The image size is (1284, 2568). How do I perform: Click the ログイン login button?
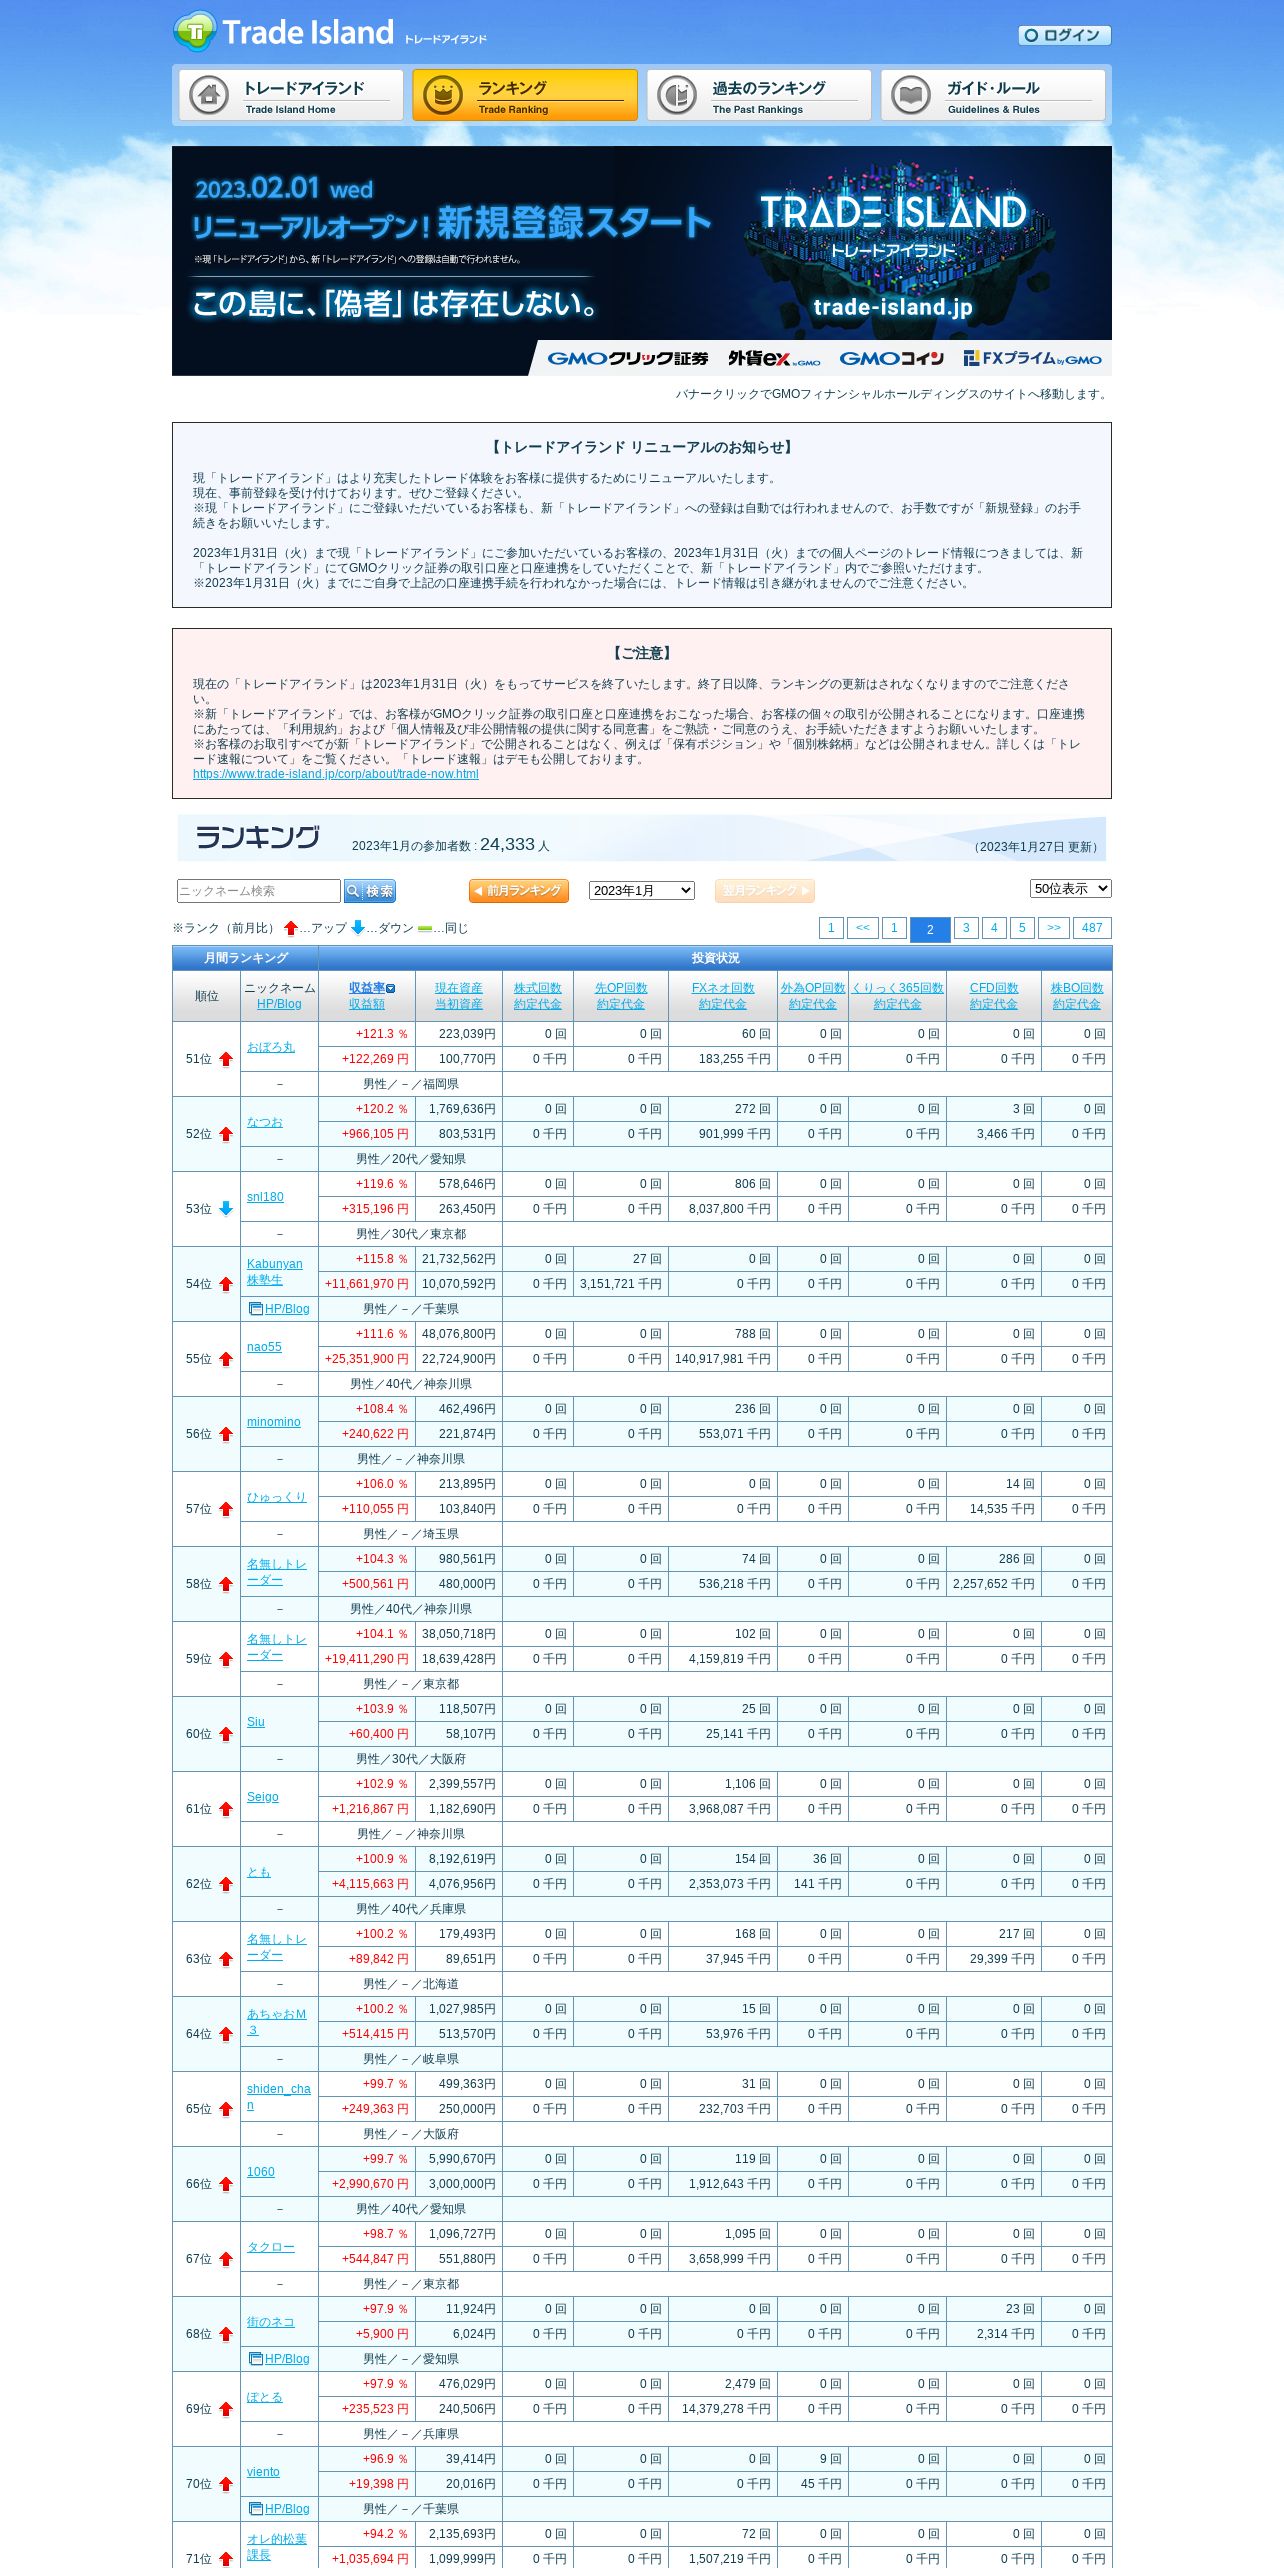(1065, 35)
